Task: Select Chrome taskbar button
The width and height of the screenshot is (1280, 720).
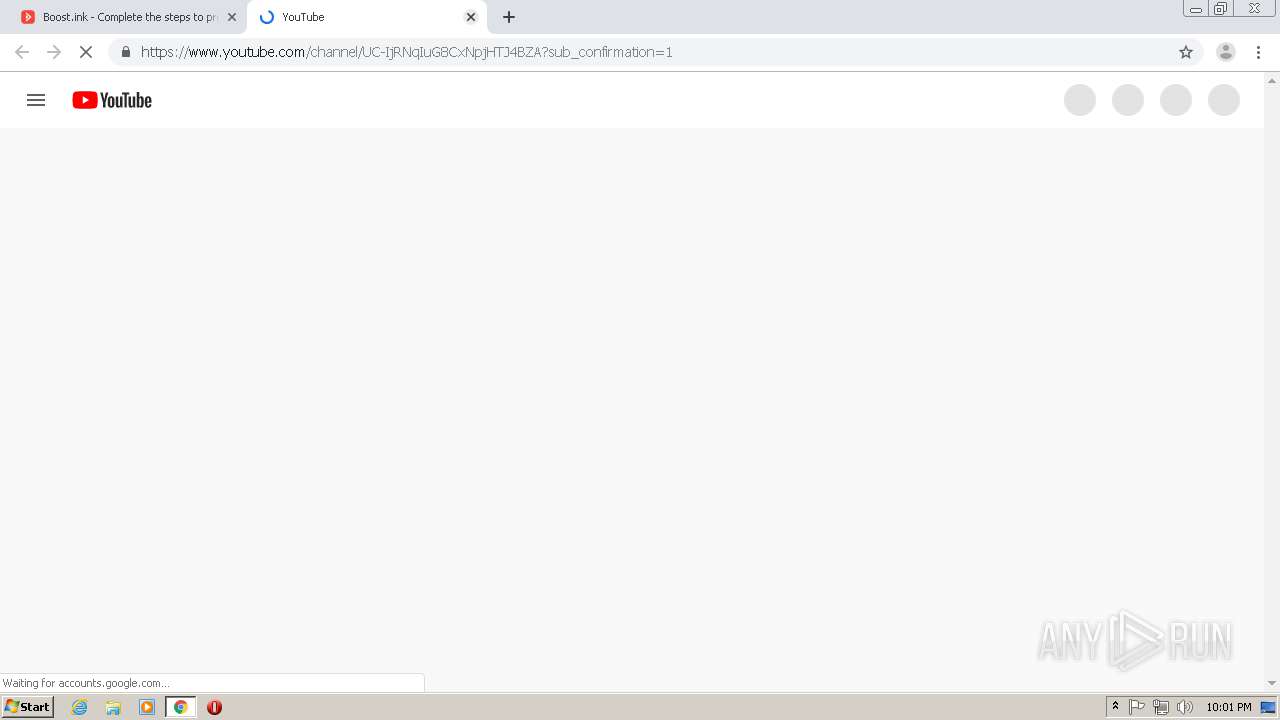Action: [181, 707]
